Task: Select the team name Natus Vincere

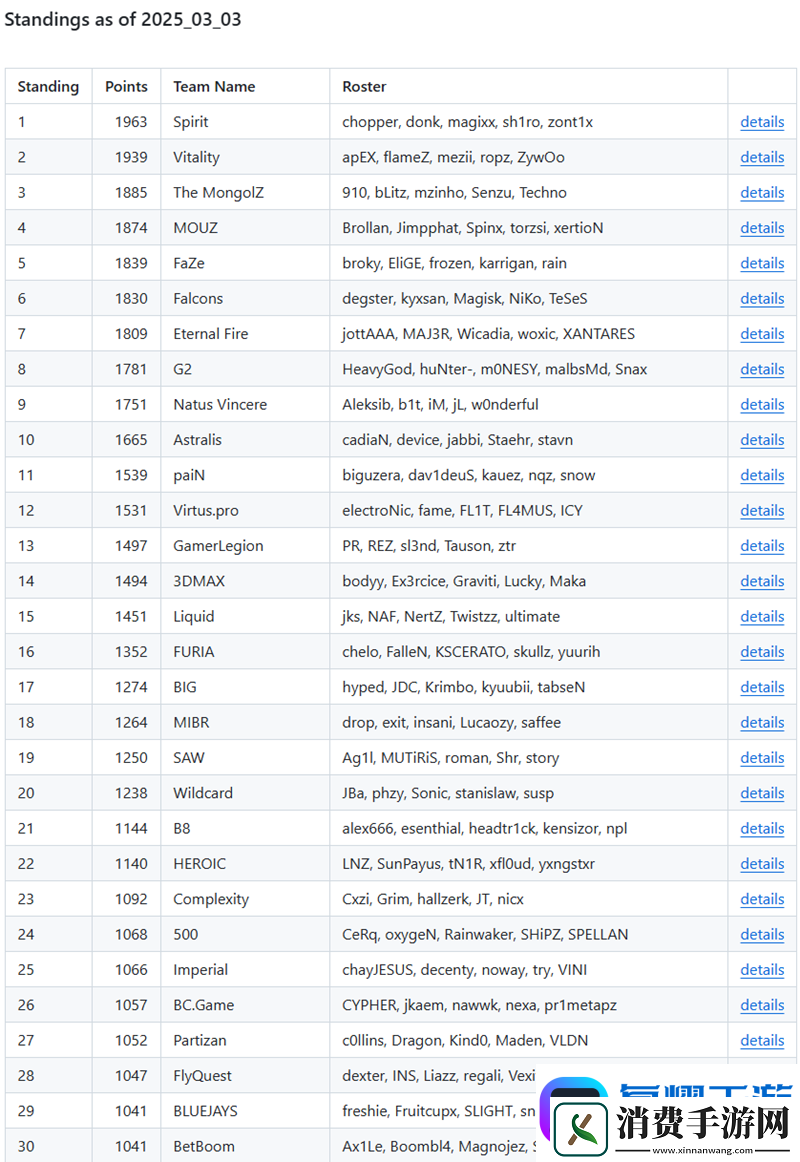Action: pyautogui.click(x=220, y=405)
